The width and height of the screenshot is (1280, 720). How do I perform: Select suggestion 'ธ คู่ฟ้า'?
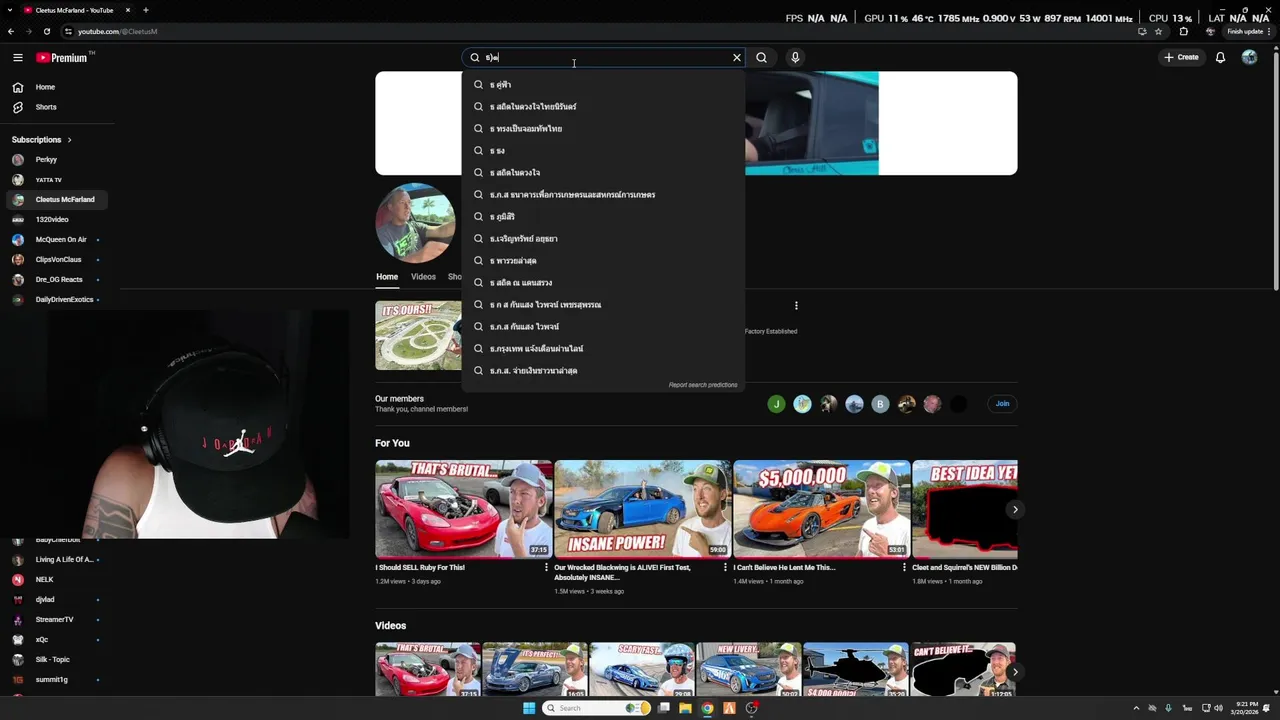[603, 85]
